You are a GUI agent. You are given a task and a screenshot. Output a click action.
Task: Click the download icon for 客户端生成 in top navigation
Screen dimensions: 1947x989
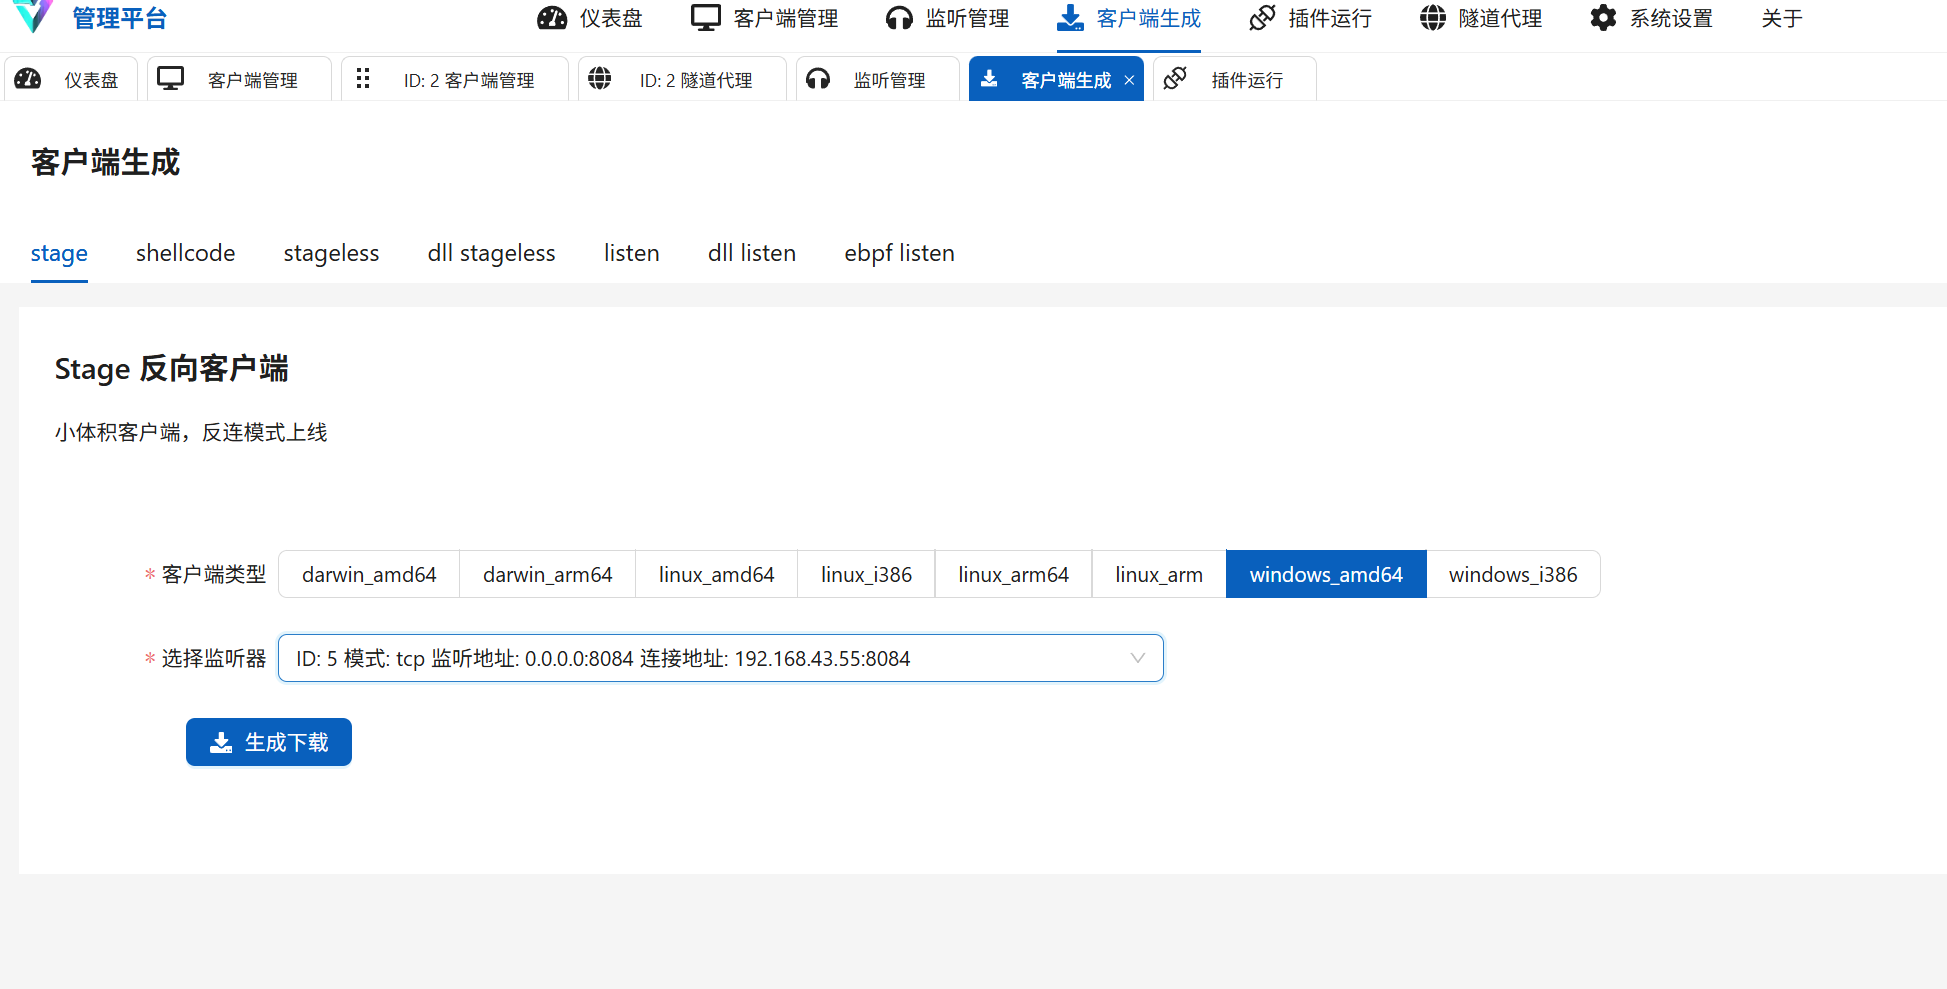pyautogui.click(x=1070, y=18)
